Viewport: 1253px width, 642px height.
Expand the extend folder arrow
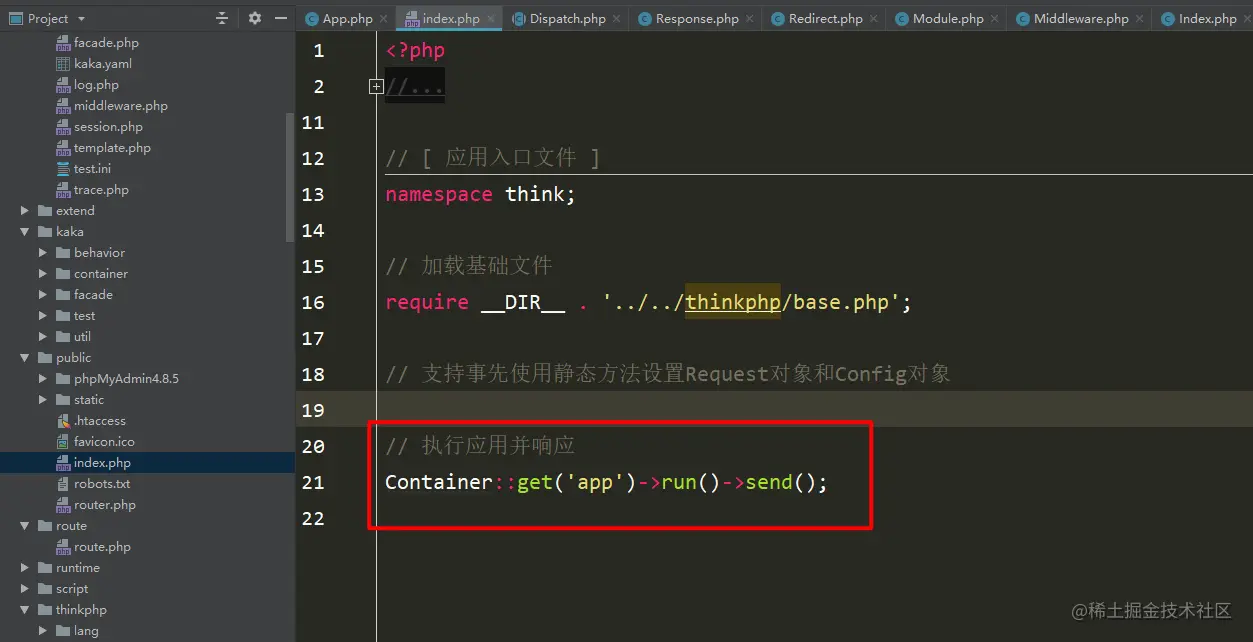[25, 211]
